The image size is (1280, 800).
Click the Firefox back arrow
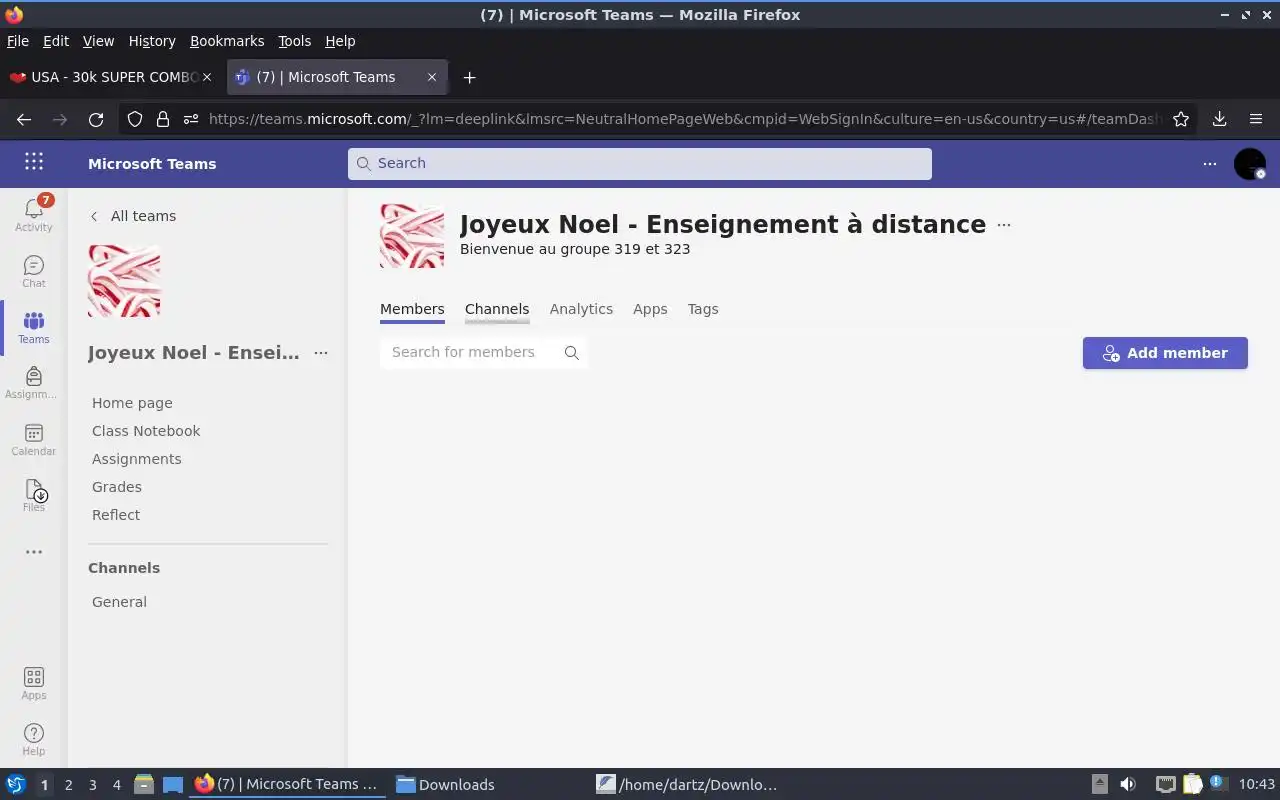(x=24, y=119)
